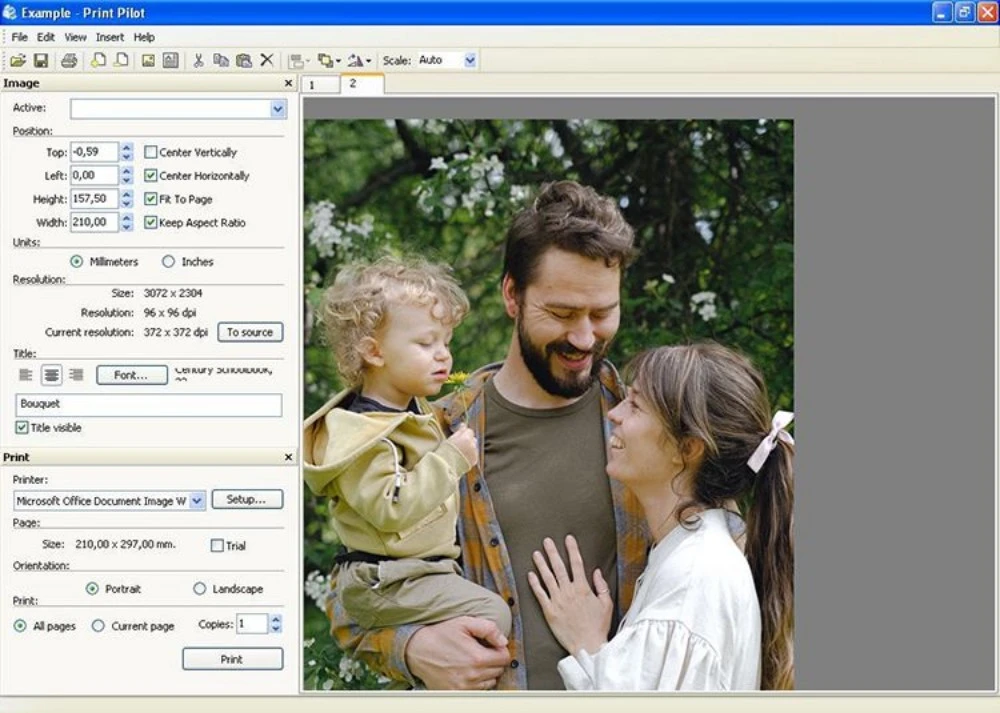Click the scissors Cut icon
This screenshot has width=1000, height=713.
click(x=198, y=61)
